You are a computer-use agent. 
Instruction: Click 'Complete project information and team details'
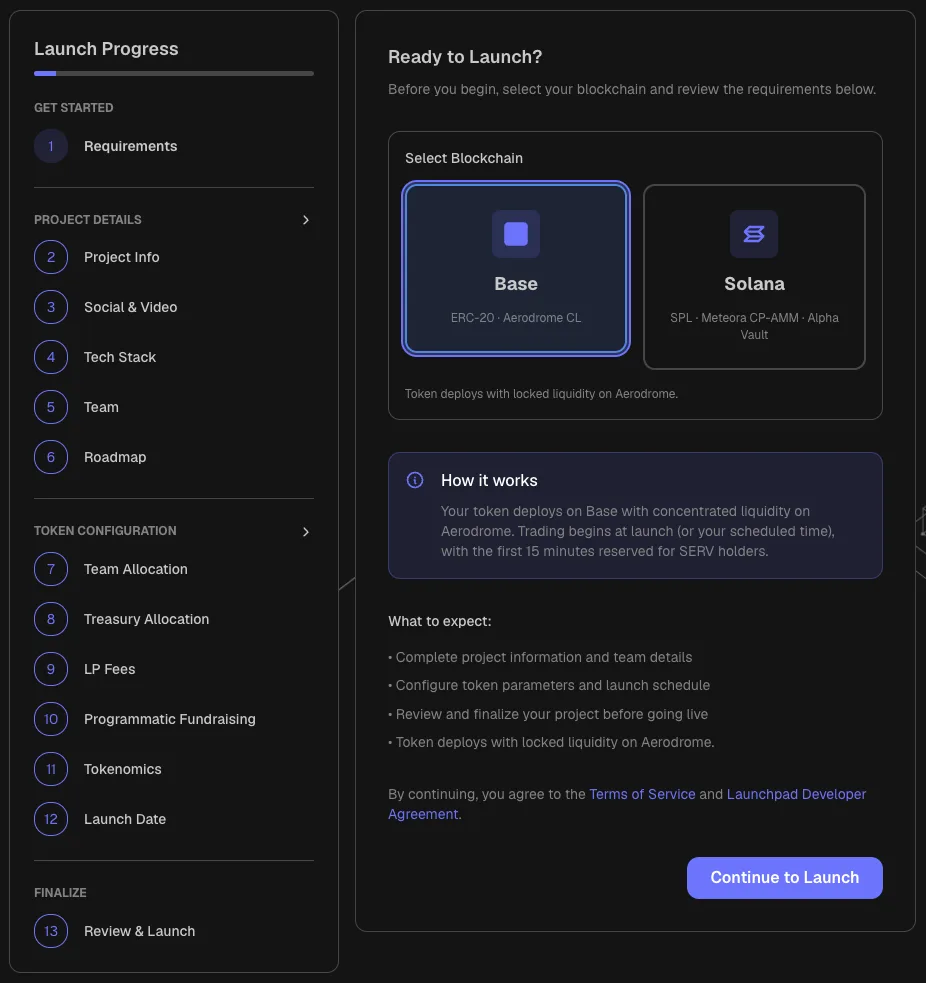(x=544, y=657)
